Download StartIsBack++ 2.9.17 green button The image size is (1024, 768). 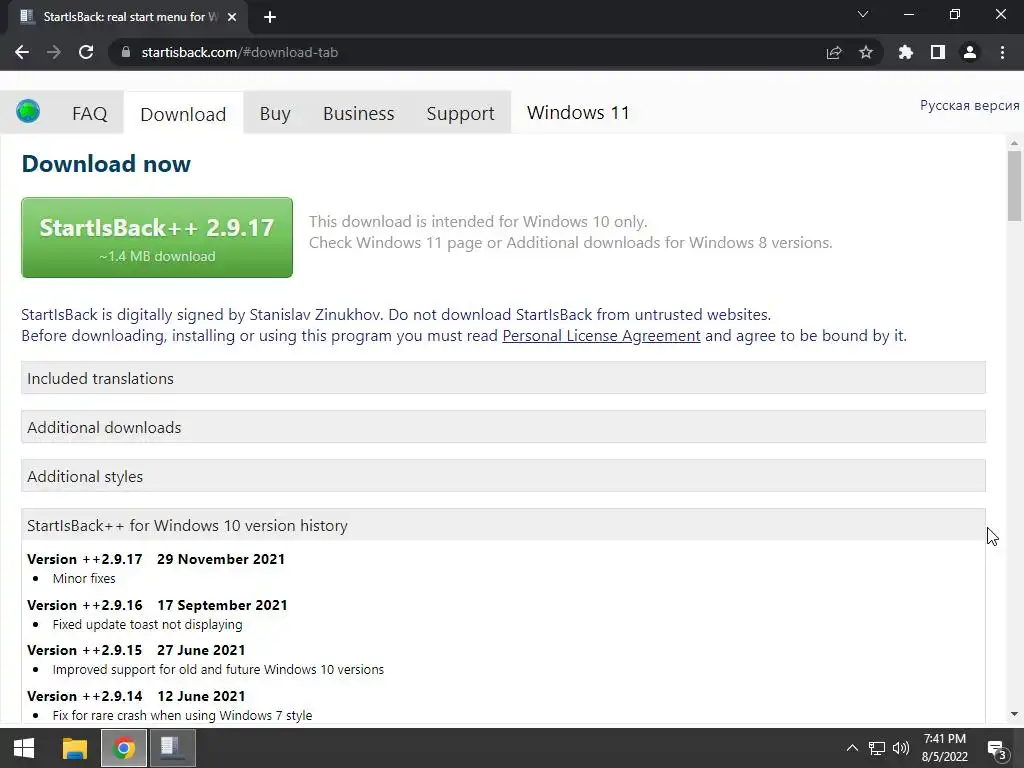(x=157, y=238)
